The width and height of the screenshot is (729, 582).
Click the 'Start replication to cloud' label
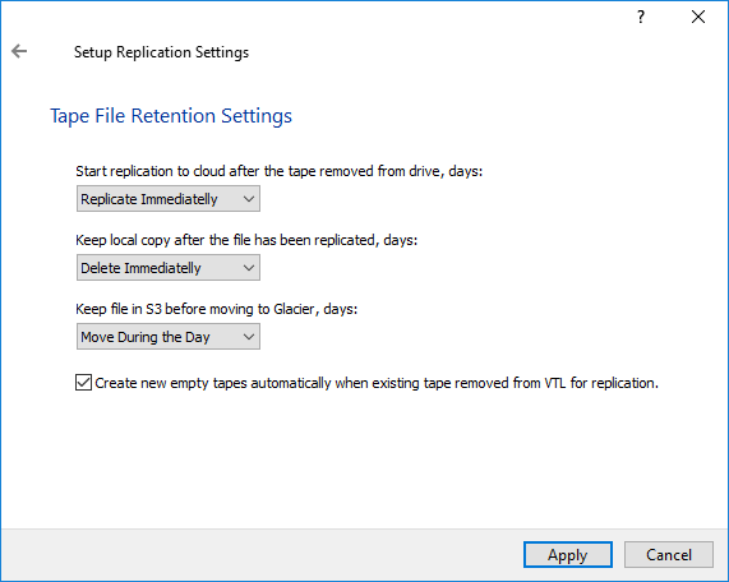point(279,171)
